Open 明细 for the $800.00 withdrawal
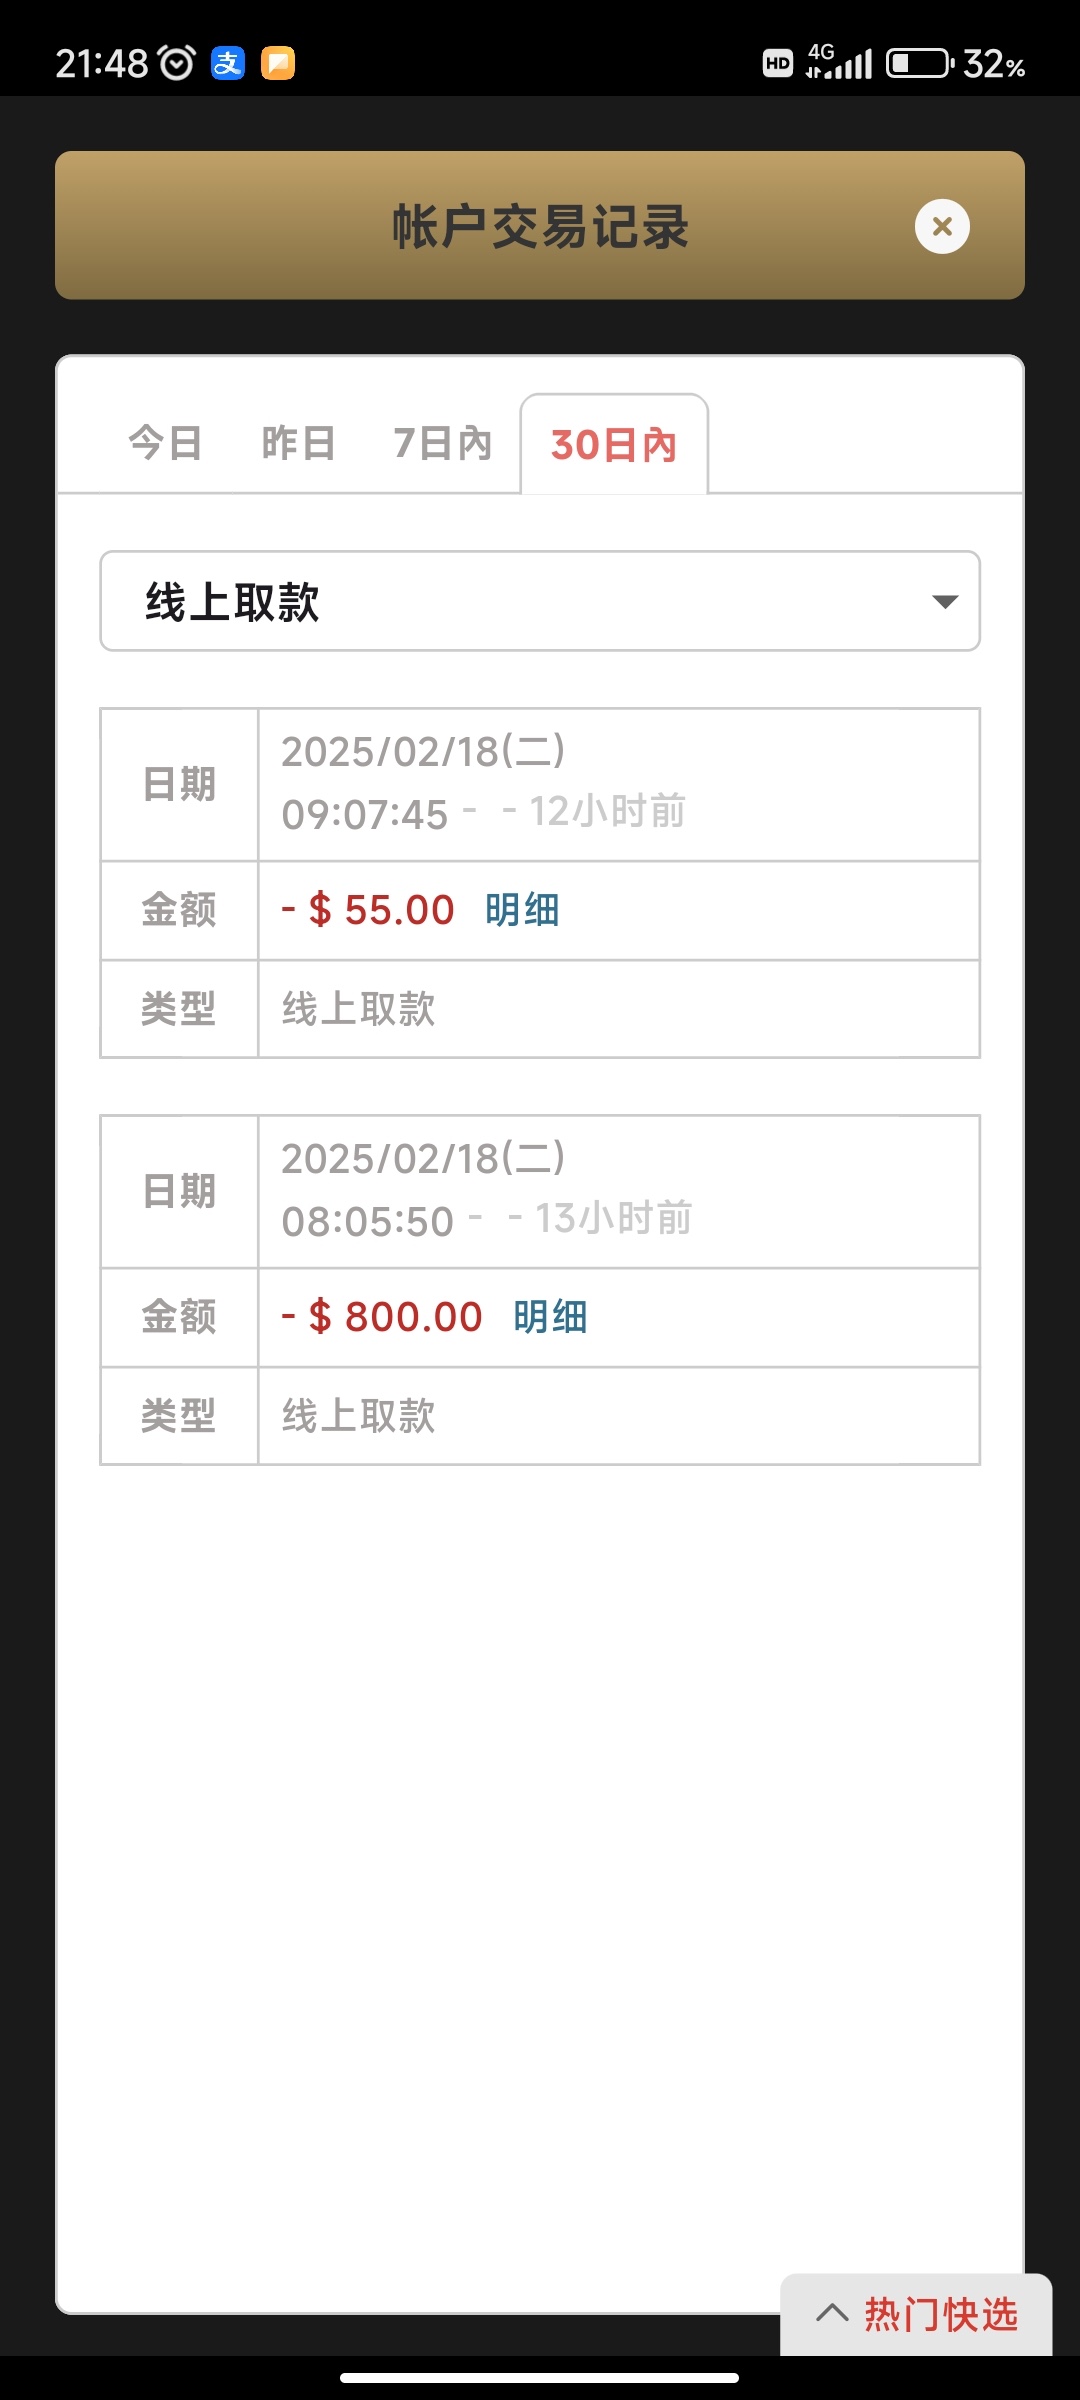 click(550, 1317)
